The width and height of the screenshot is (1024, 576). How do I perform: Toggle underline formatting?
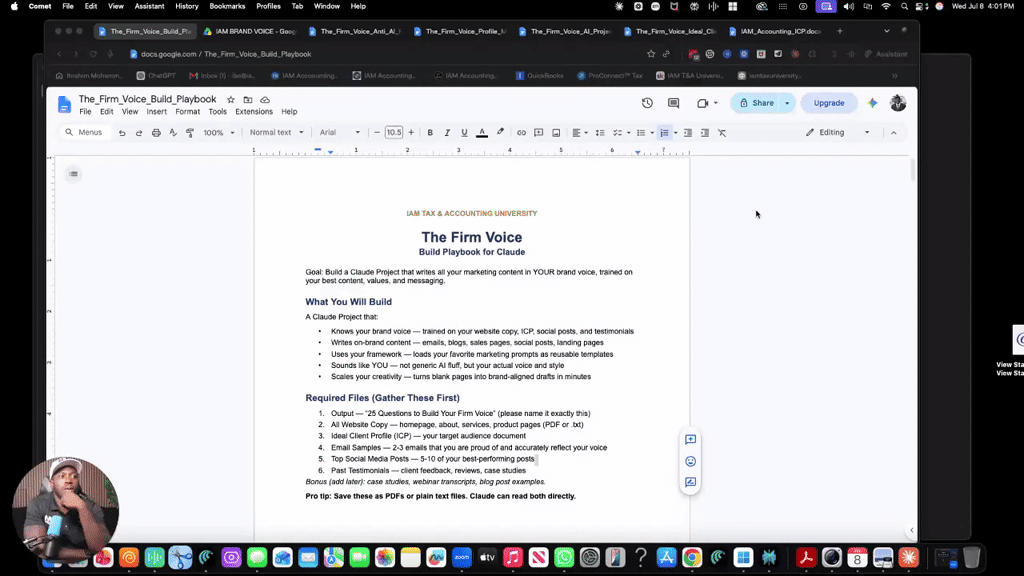click(x=464, y=133)
